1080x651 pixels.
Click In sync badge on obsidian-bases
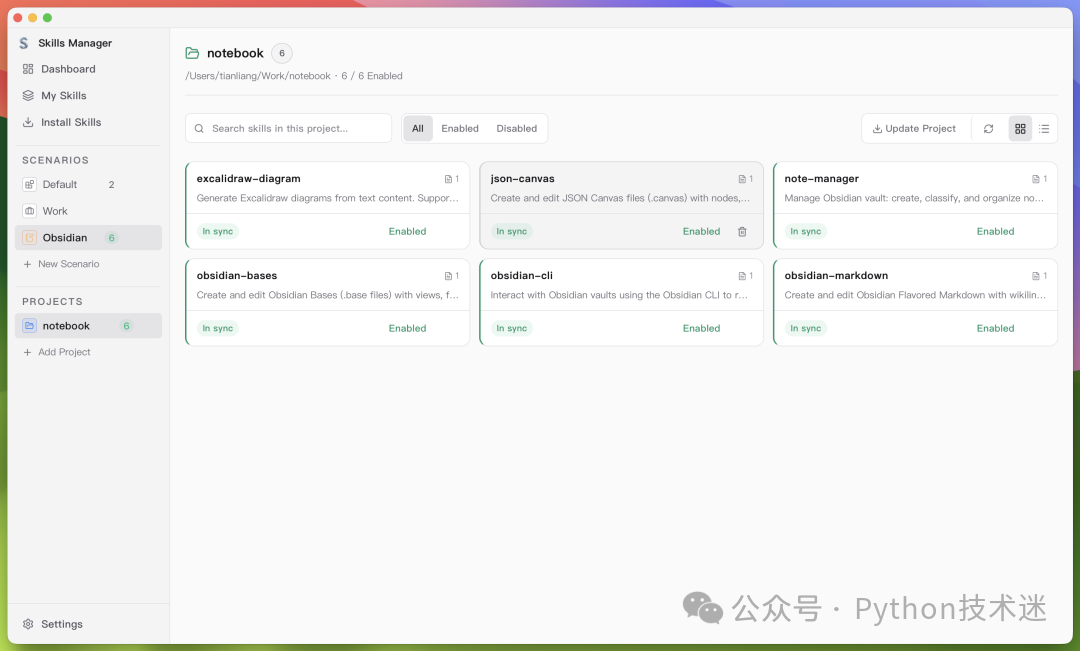(218, 329)
